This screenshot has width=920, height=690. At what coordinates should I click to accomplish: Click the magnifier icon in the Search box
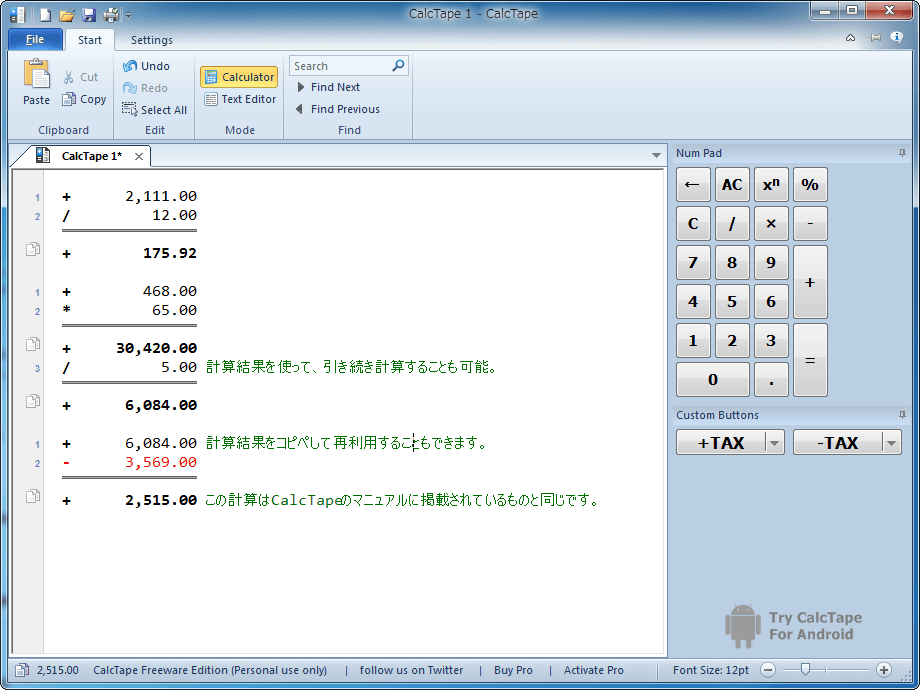[x=398, y=65]
